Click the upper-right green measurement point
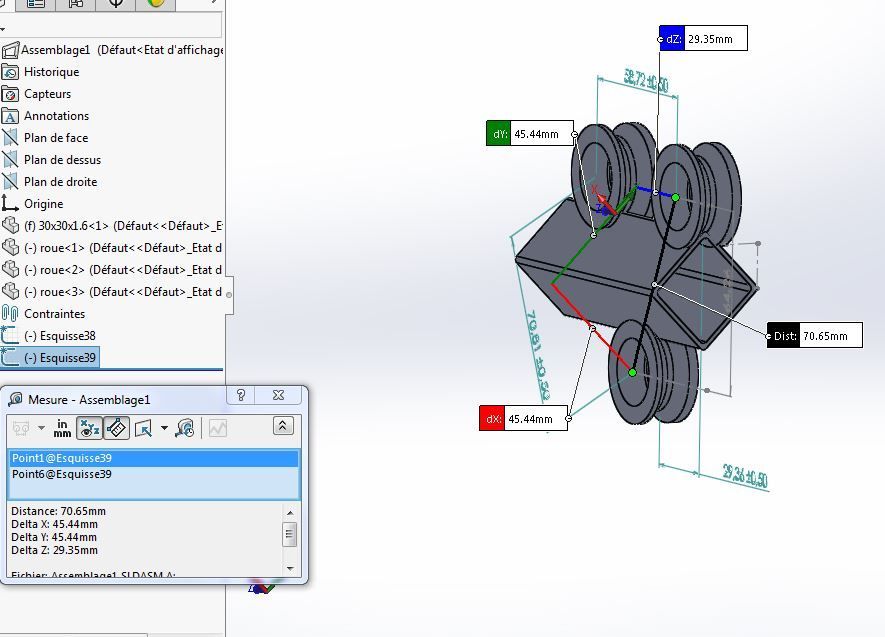Screen dimensions: 885x637 (676, 197)
